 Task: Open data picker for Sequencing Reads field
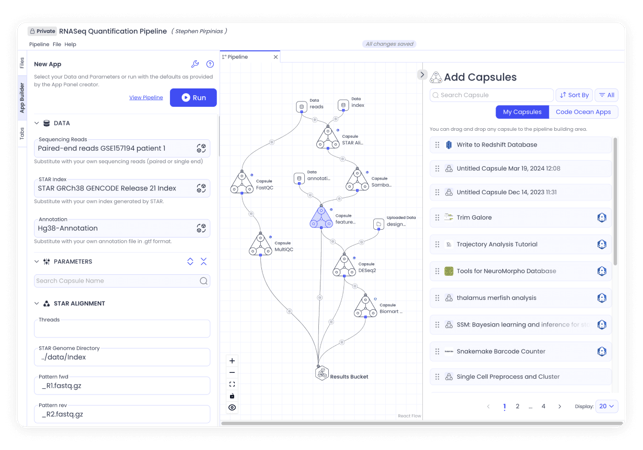click(x=201, y=148)
